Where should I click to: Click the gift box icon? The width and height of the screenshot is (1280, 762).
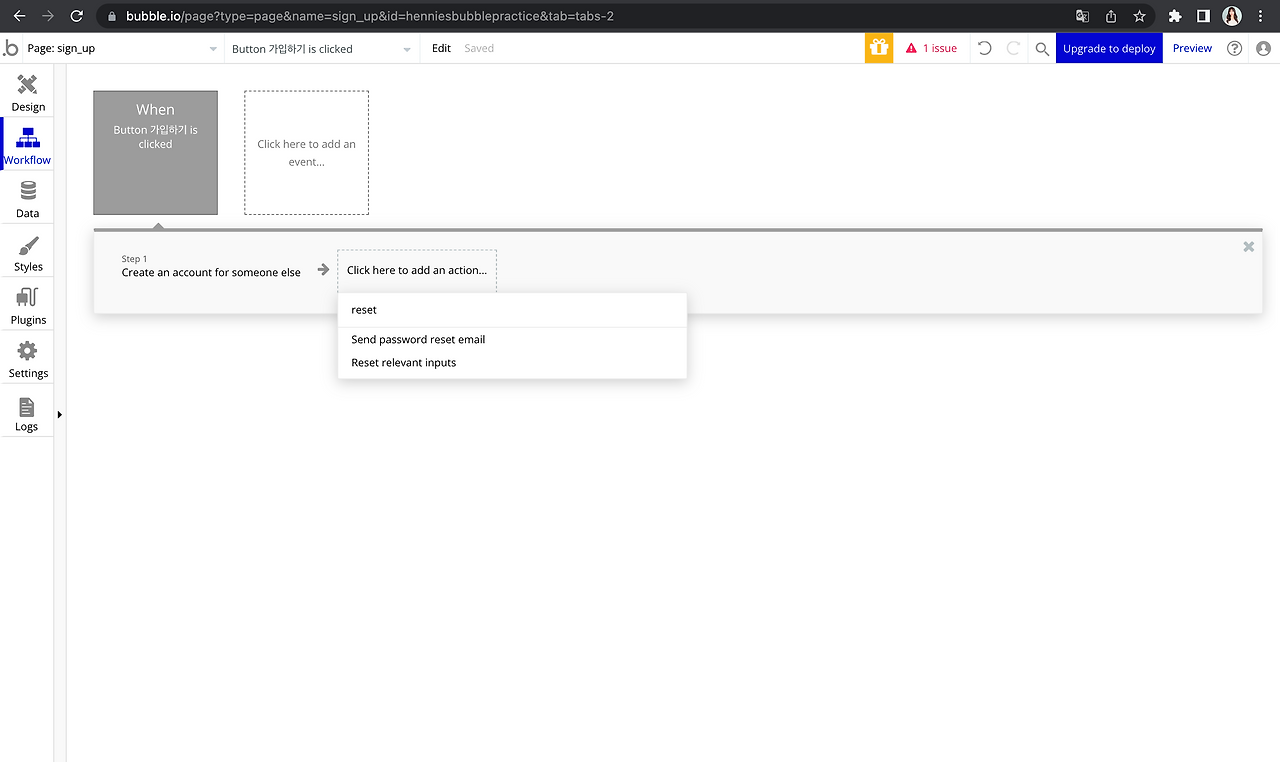click(879, 48)
